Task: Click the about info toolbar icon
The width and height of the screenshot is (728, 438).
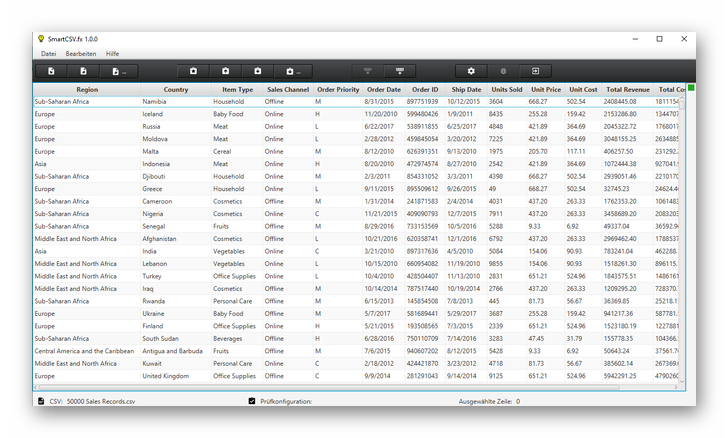Action: coord(503,71)
